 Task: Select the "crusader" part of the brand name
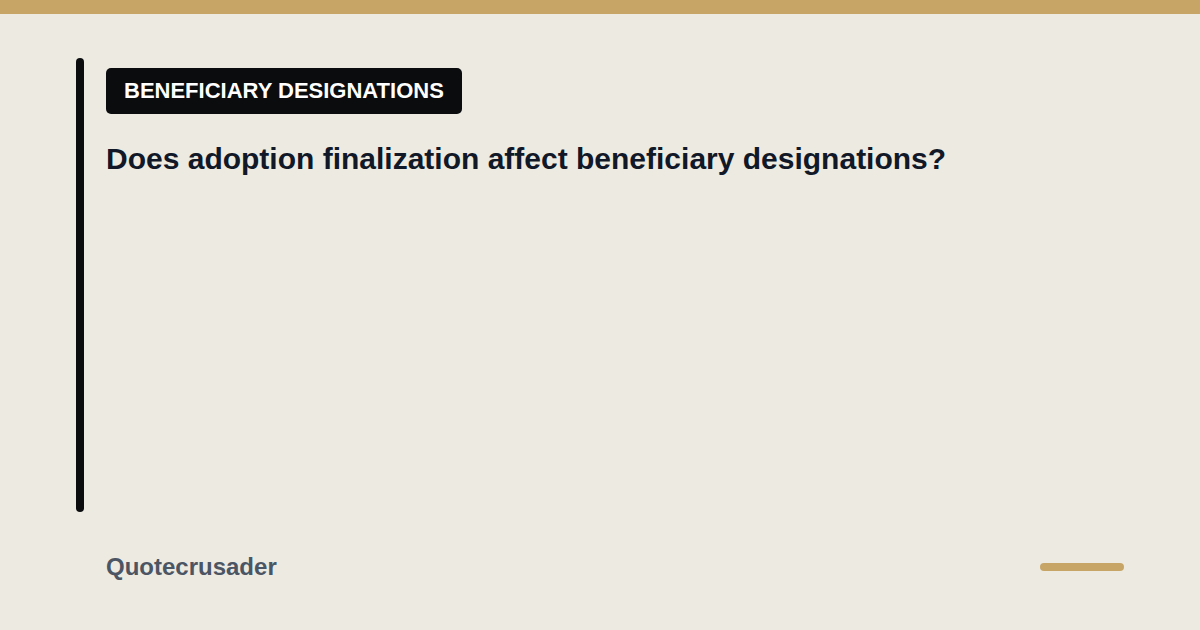tap(230, 567)
